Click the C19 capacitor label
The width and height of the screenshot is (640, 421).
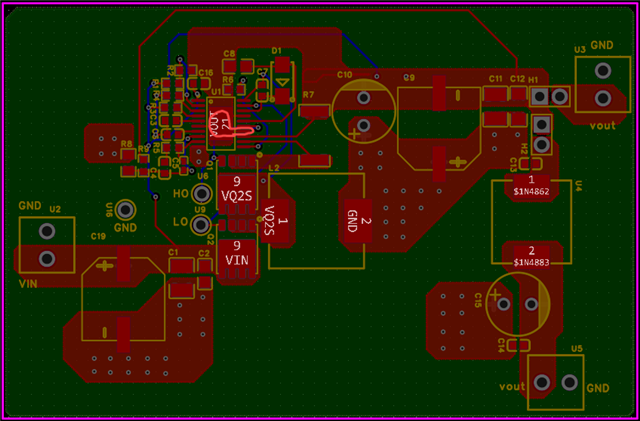click(x=98, y=236)
